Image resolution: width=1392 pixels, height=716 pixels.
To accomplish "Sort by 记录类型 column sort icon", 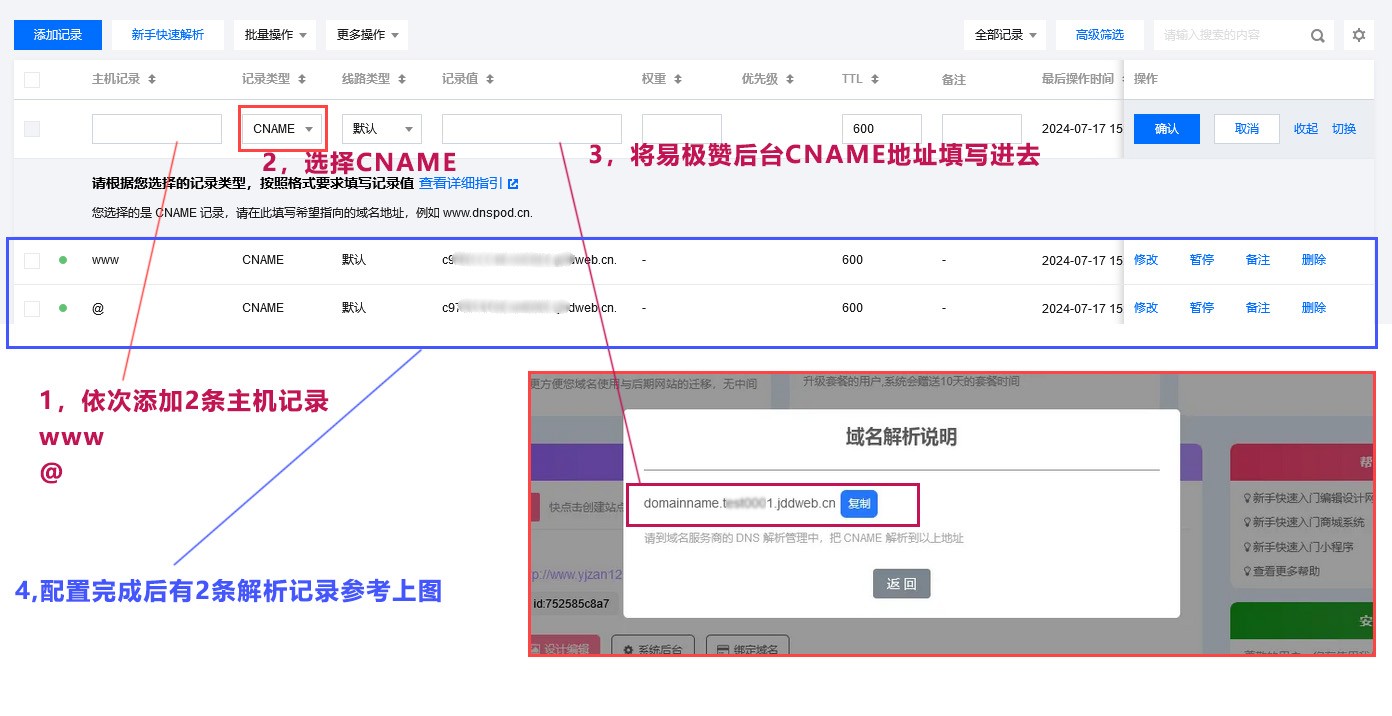I will tap(302, 79).
